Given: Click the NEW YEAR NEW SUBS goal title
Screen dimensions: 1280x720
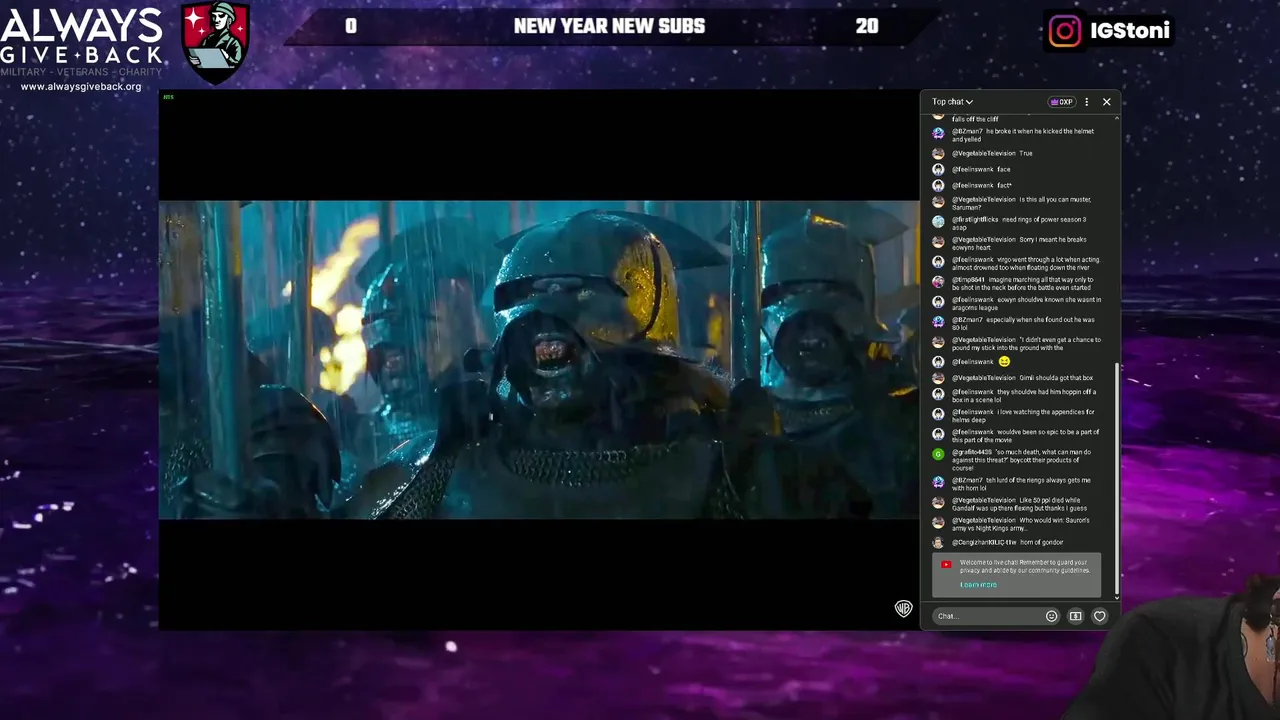Looking at the screenshot, I should click(609, 26).
